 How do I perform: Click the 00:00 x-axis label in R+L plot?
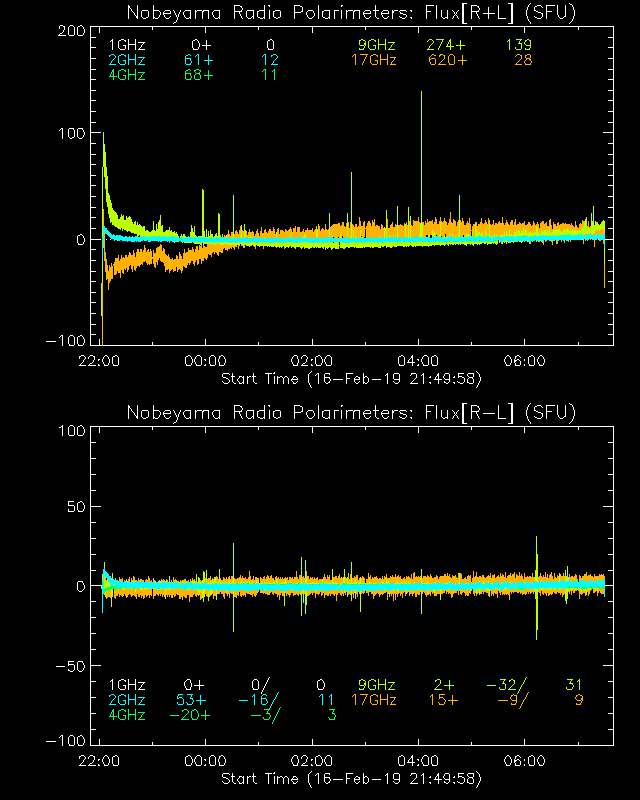point(205,361)
